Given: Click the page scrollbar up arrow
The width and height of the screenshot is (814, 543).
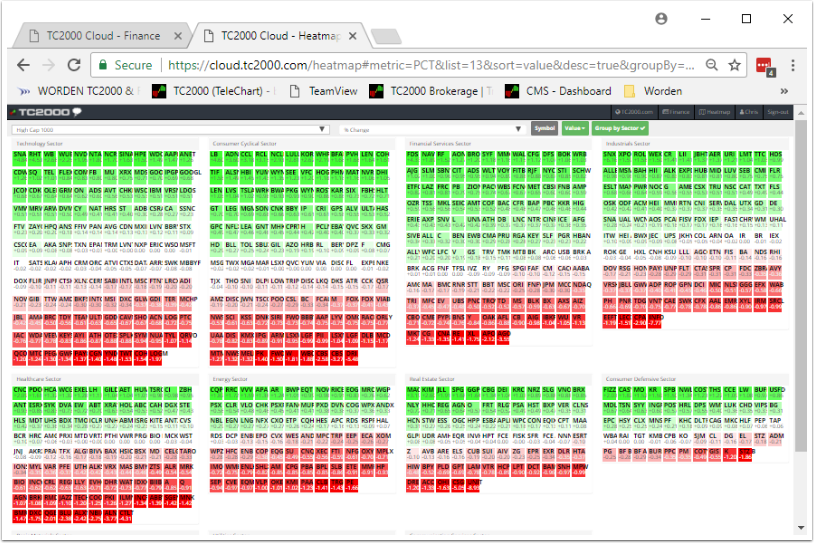Looking at the screenshot, I should pos(801,113).
